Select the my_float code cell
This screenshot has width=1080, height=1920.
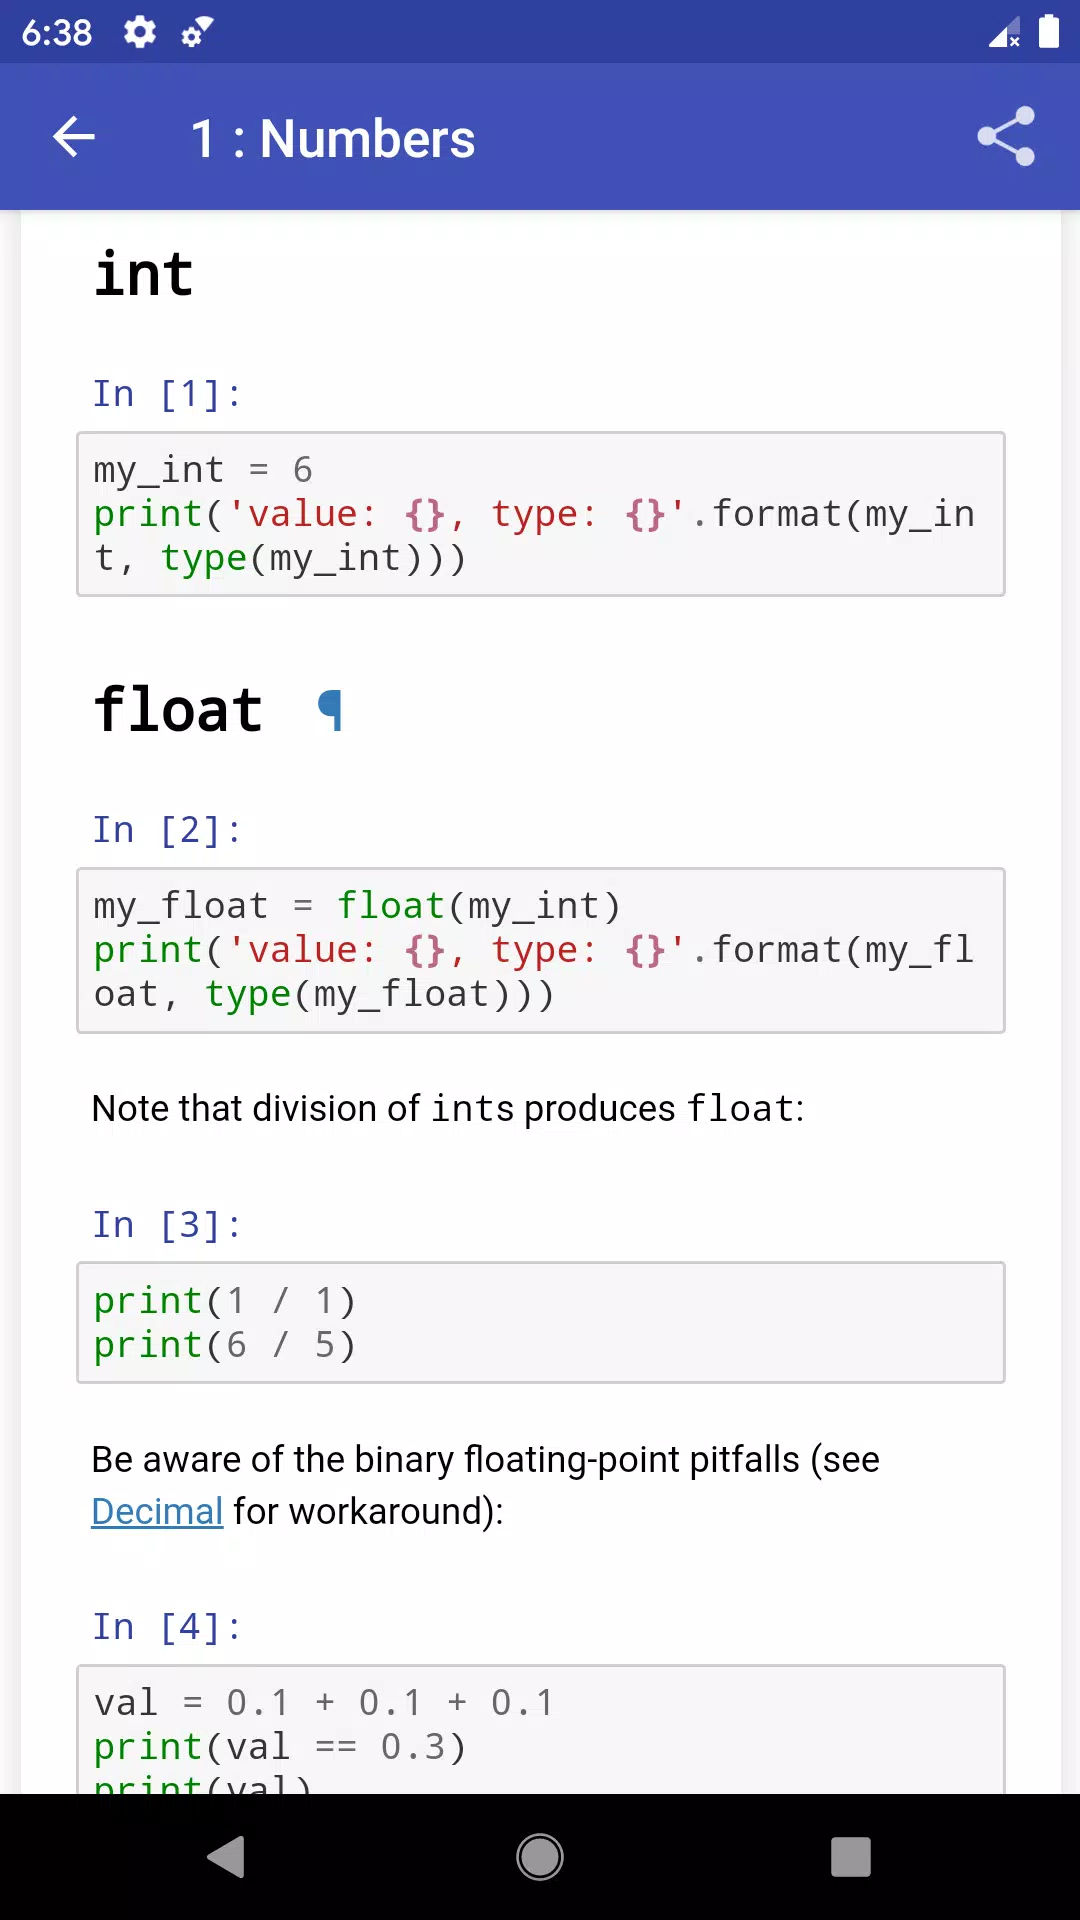tap(541, 950)
